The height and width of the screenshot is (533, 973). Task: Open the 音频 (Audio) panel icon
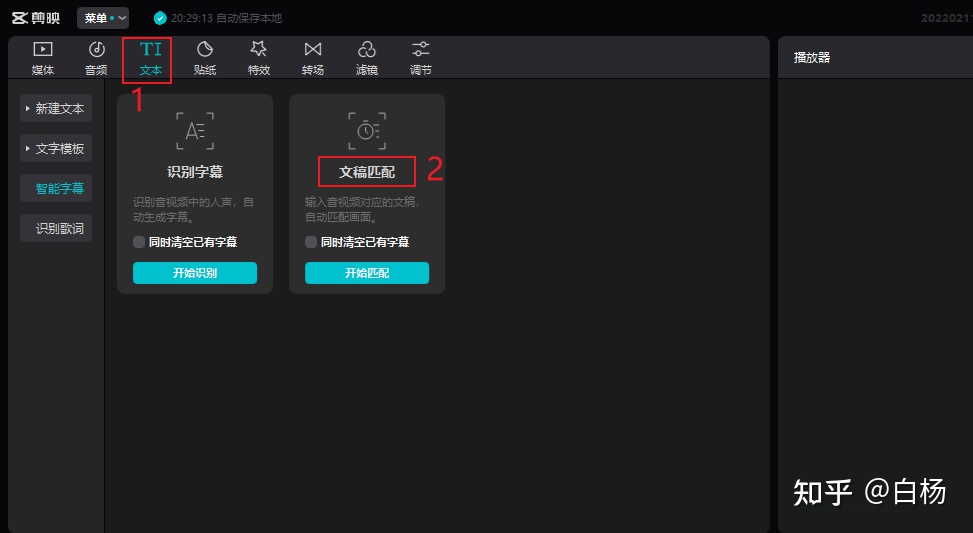click(x=96, y=50)
